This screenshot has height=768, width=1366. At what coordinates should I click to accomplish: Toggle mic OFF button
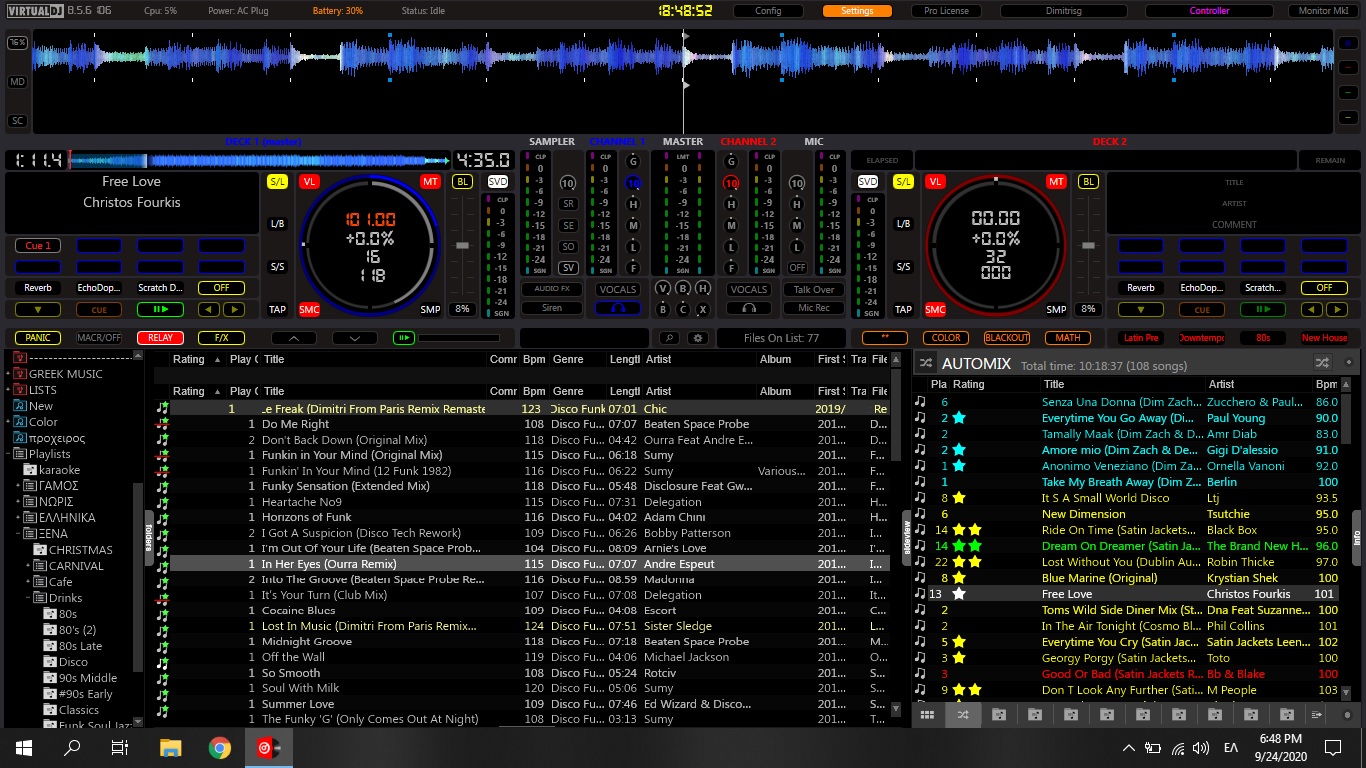797,268
